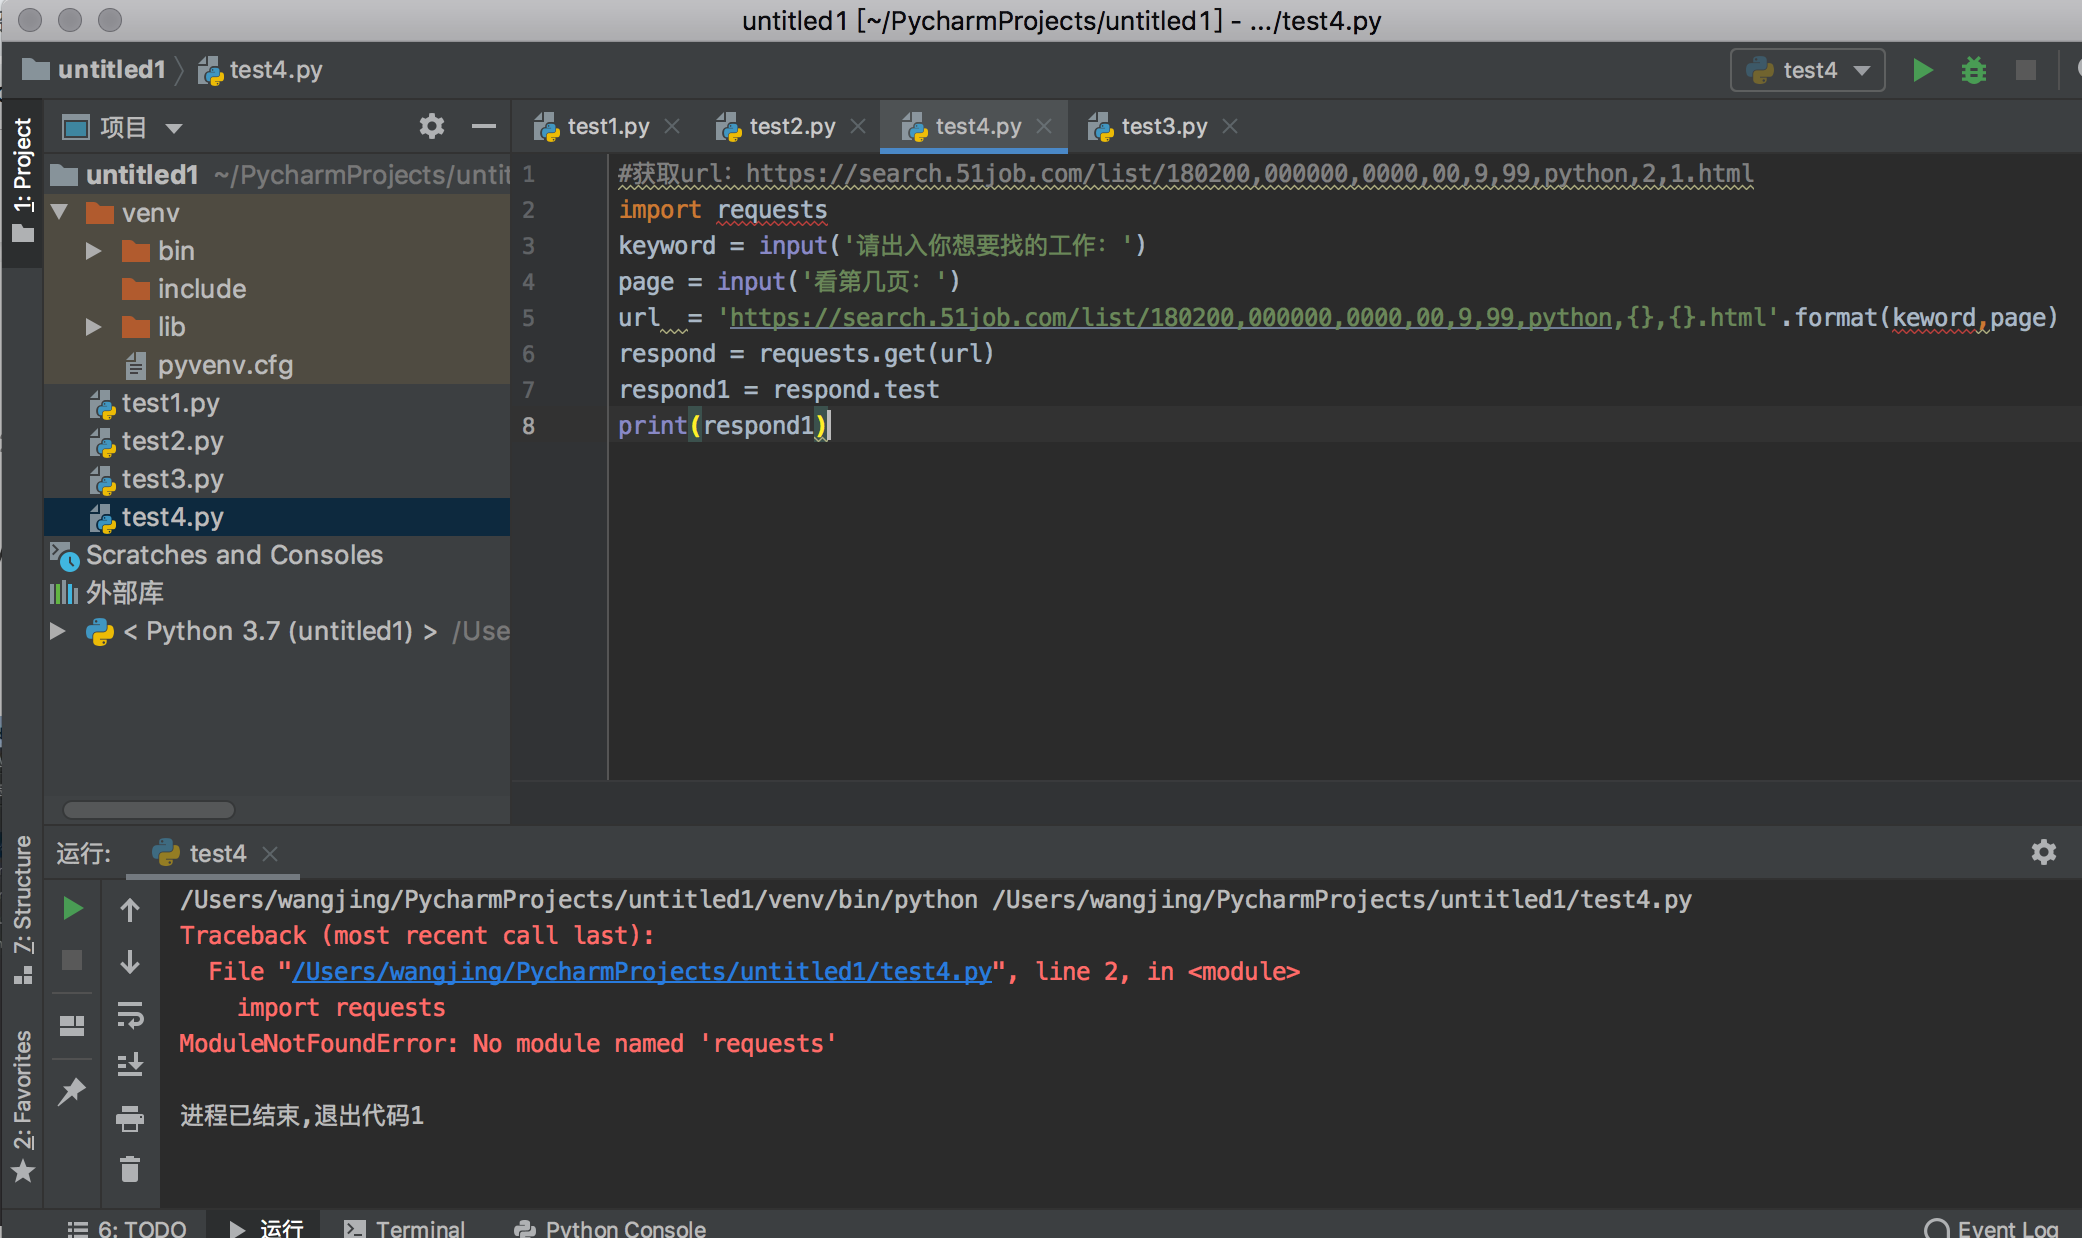Click 'respond = requests.get(url)' code line
This screenshot has width=2082, height=1238.
(x=806, y=354)
